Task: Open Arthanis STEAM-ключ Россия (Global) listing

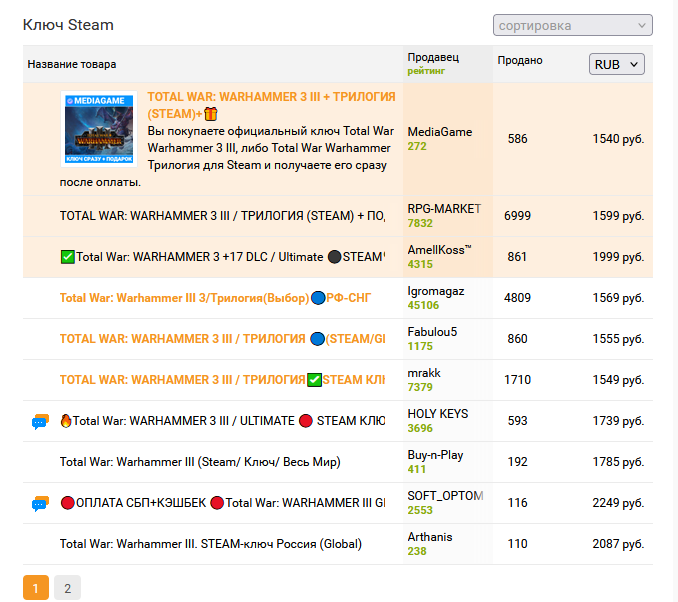Action: point(211,544)
